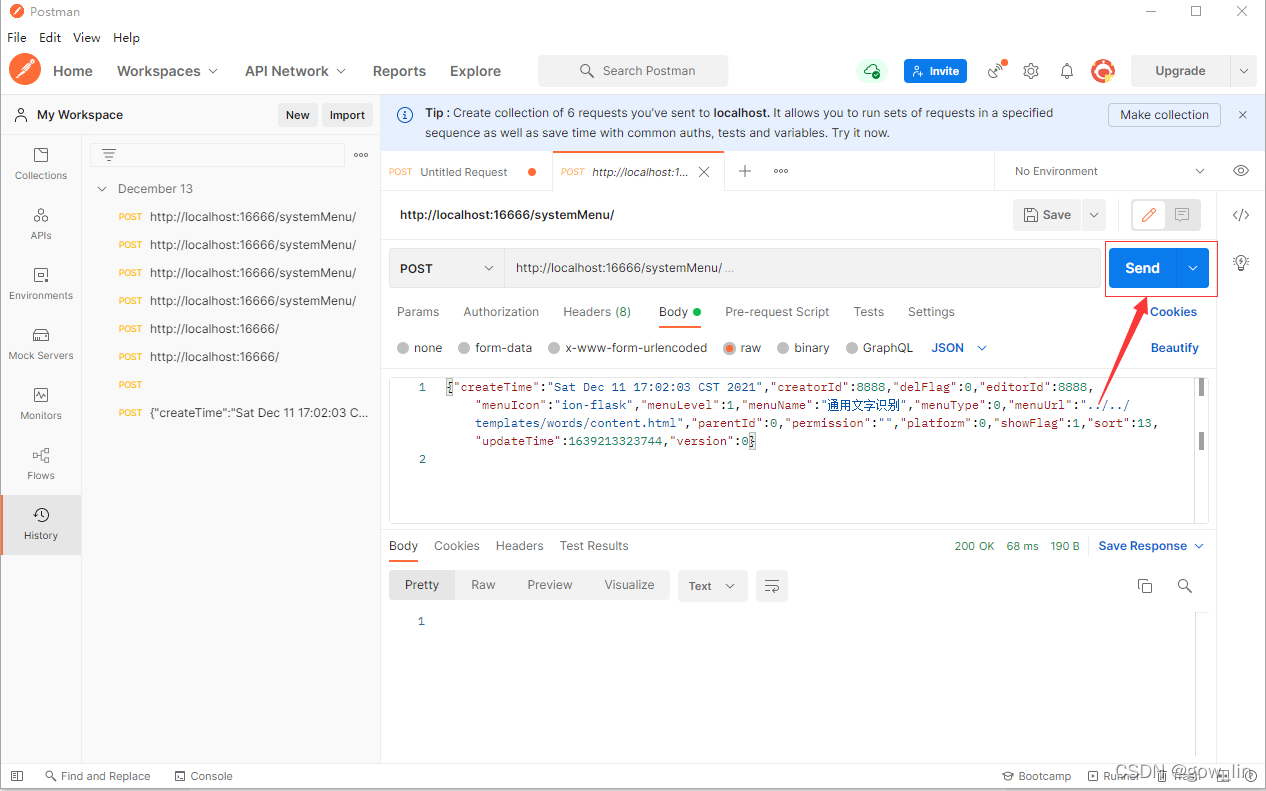Switch to the Untitled Request tab
This screenshot has height=791, width=1266.
pyautogui.click(x=464, y=172)
